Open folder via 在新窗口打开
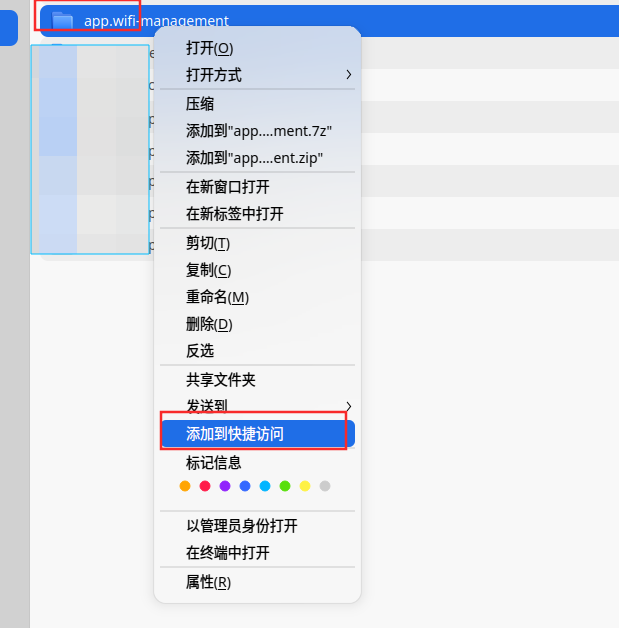 pyautogui.click(x=257, y=187)
